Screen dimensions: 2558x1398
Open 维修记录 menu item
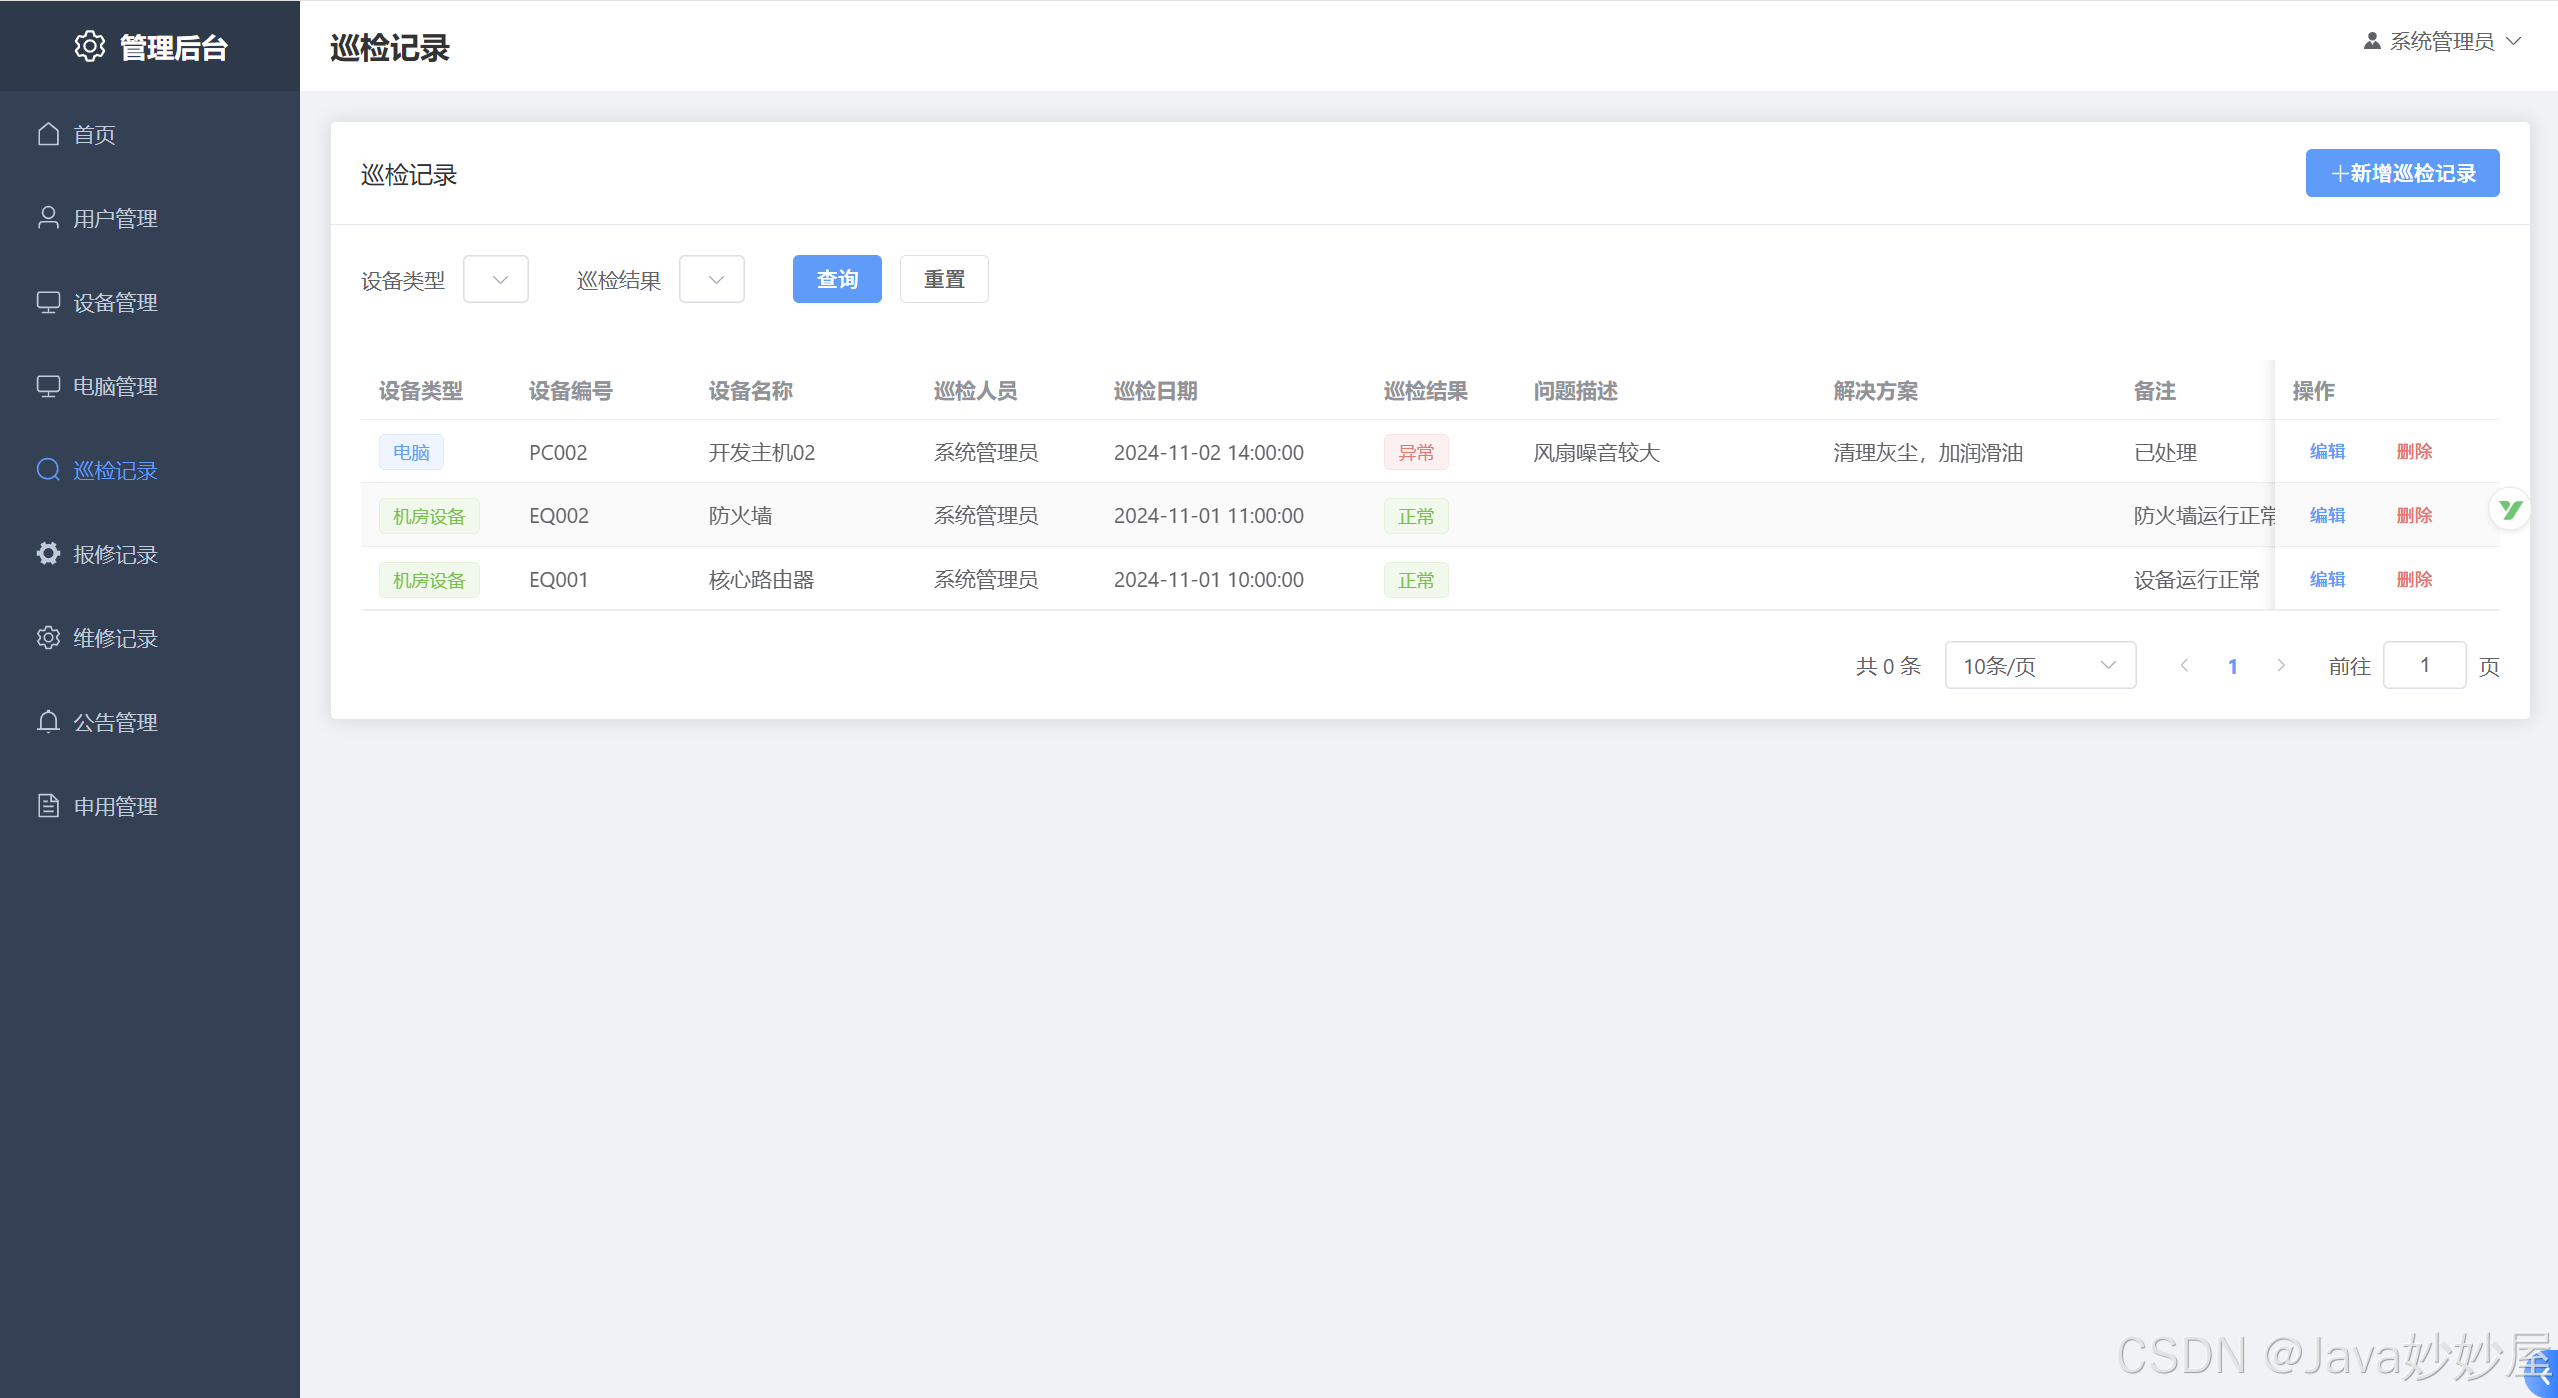pos(150,638)
